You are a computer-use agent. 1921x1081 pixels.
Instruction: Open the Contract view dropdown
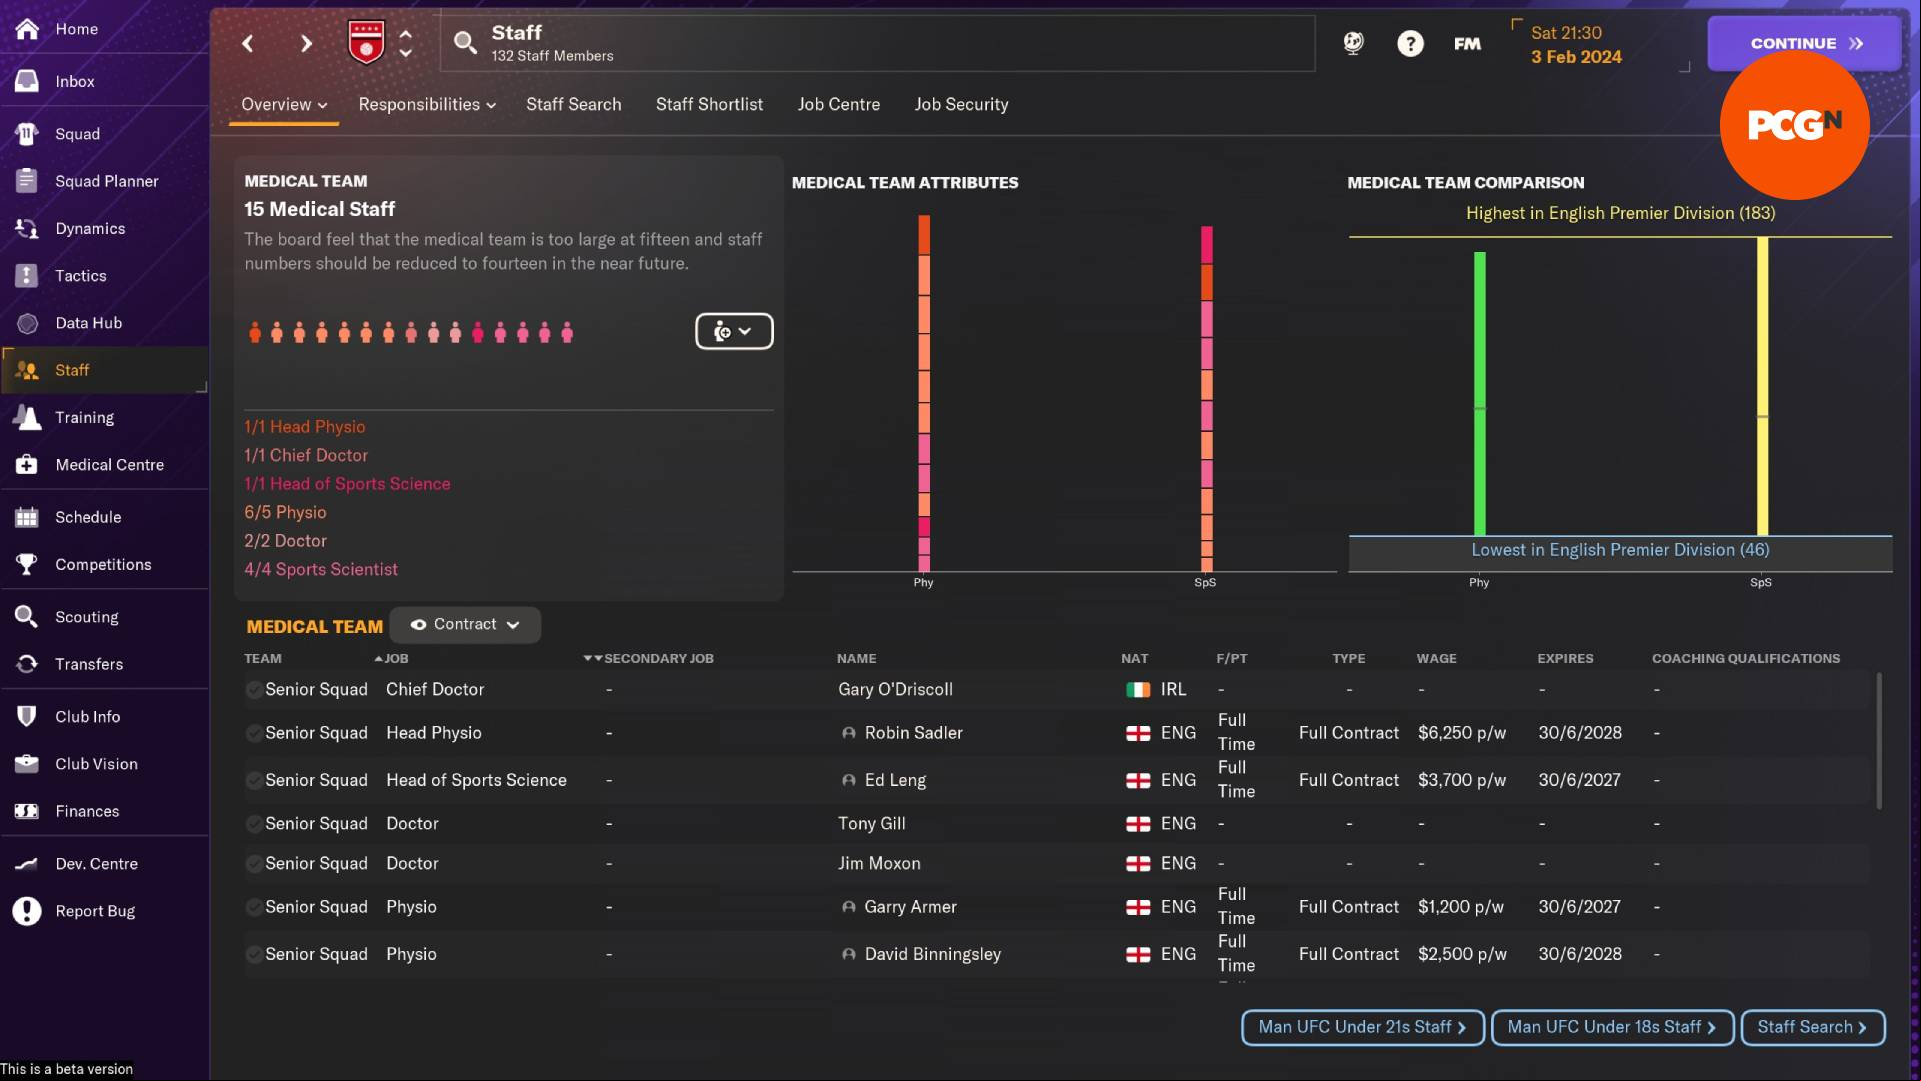click(x=465, y=624)
